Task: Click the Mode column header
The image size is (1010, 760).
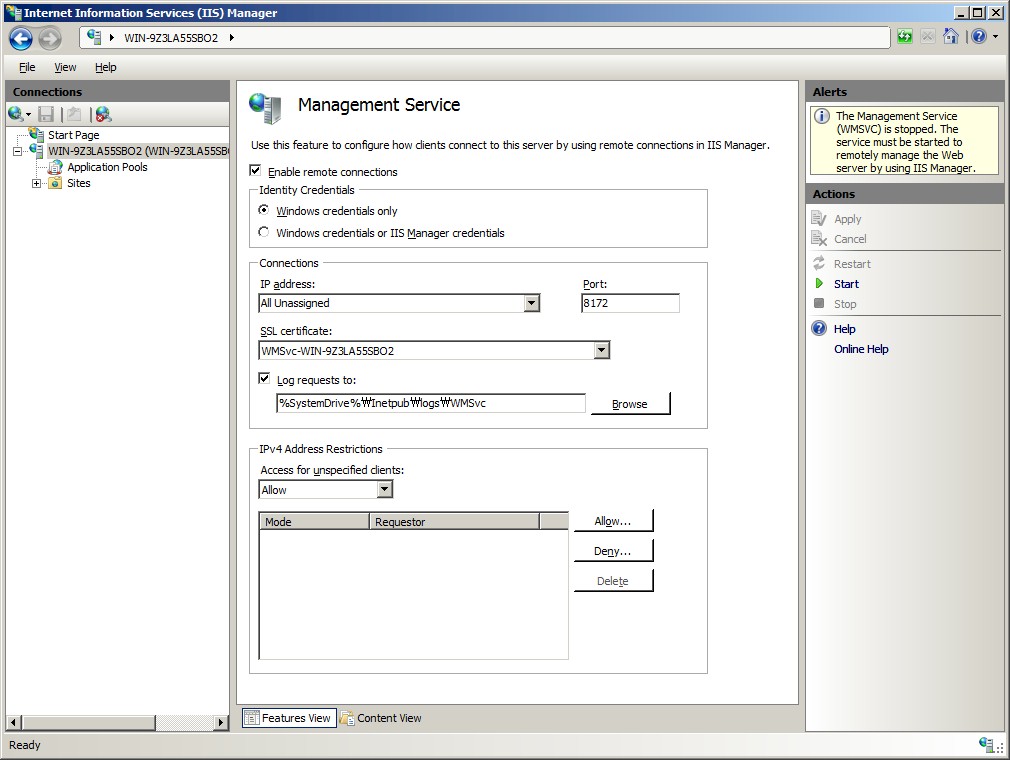Action: (x=314, y=521)
